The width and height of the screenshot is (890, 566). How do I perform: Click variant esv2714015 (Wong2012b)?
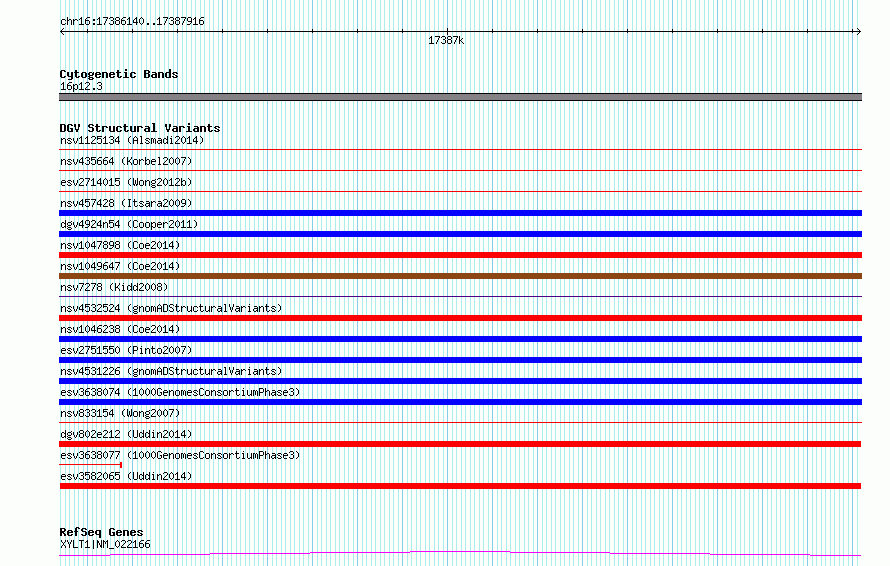coord(126,182)
